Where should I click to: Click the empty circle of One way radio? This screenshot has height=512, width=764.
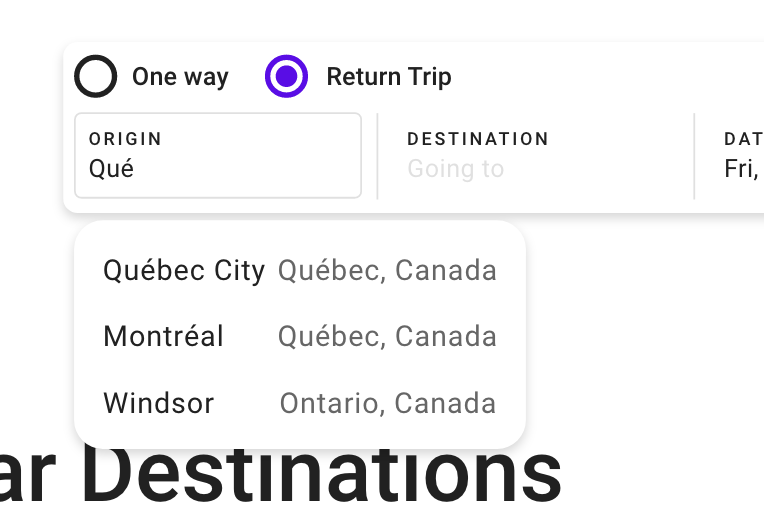point(96,76)
